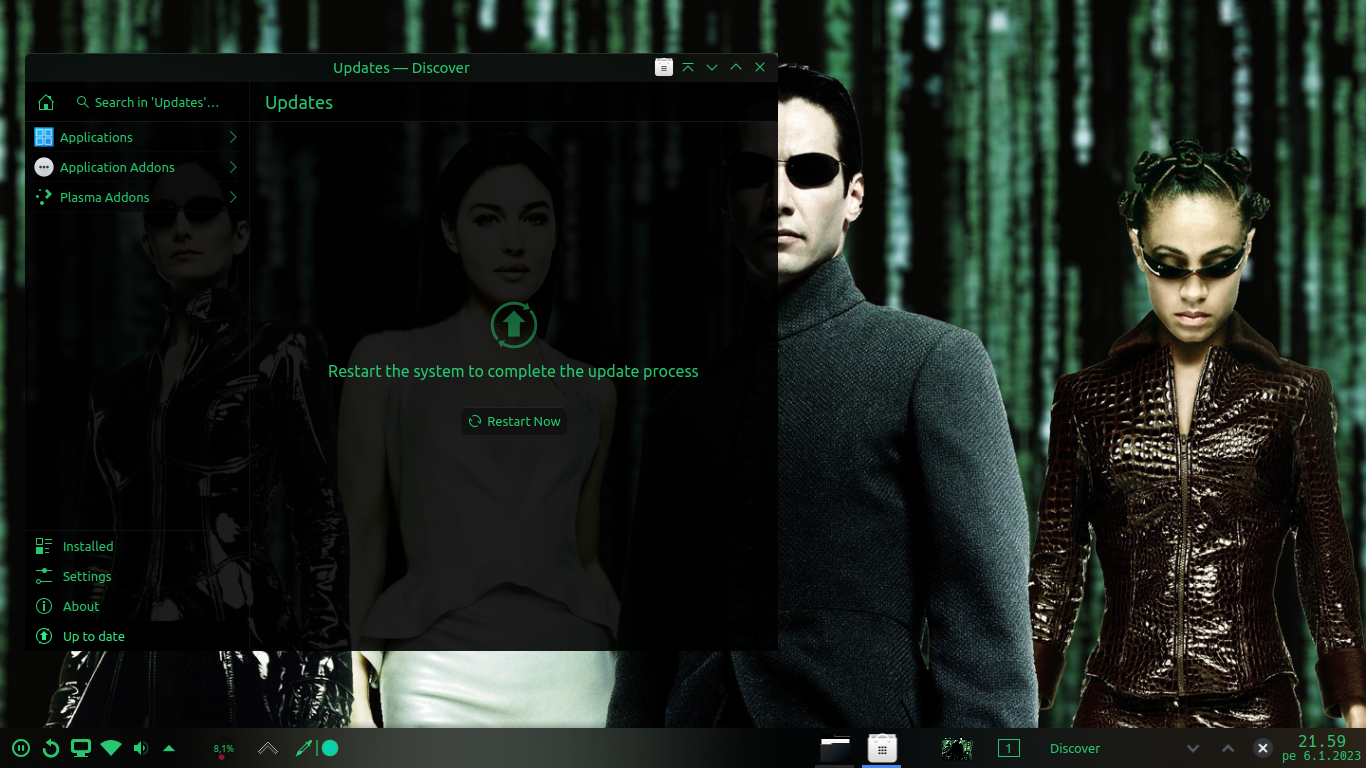Click the monitor display icon in panel
This screenshot has width=1366, height=768.
81,748
